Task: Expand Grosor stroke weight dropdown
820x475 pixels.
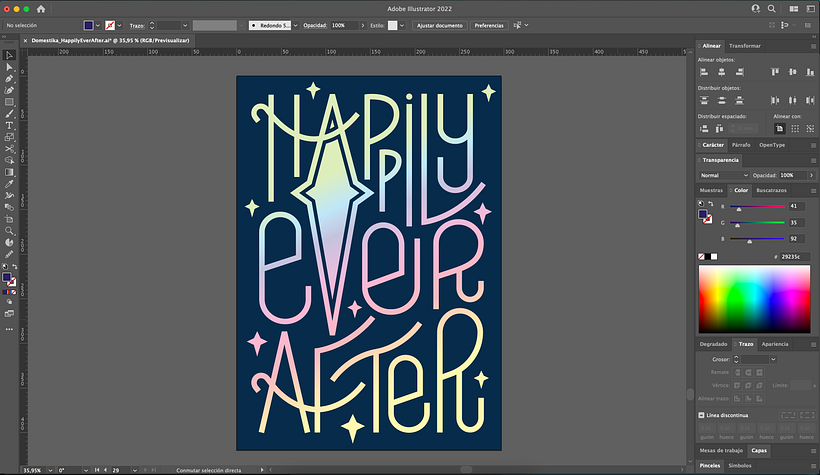Action: coord(773,359)
